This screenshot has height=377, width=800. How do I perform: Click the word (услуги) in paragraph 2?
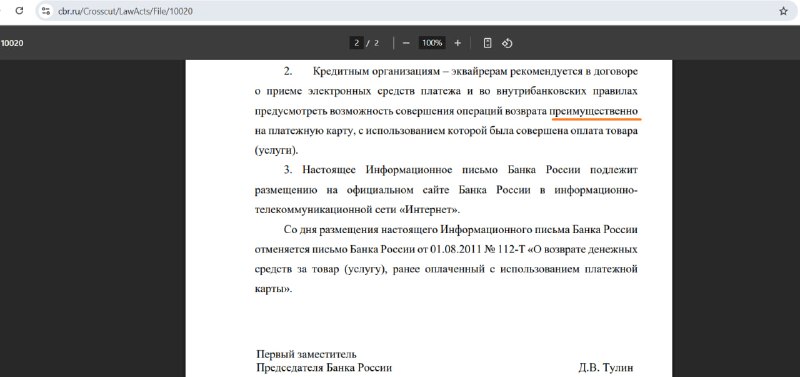point(276,151)
